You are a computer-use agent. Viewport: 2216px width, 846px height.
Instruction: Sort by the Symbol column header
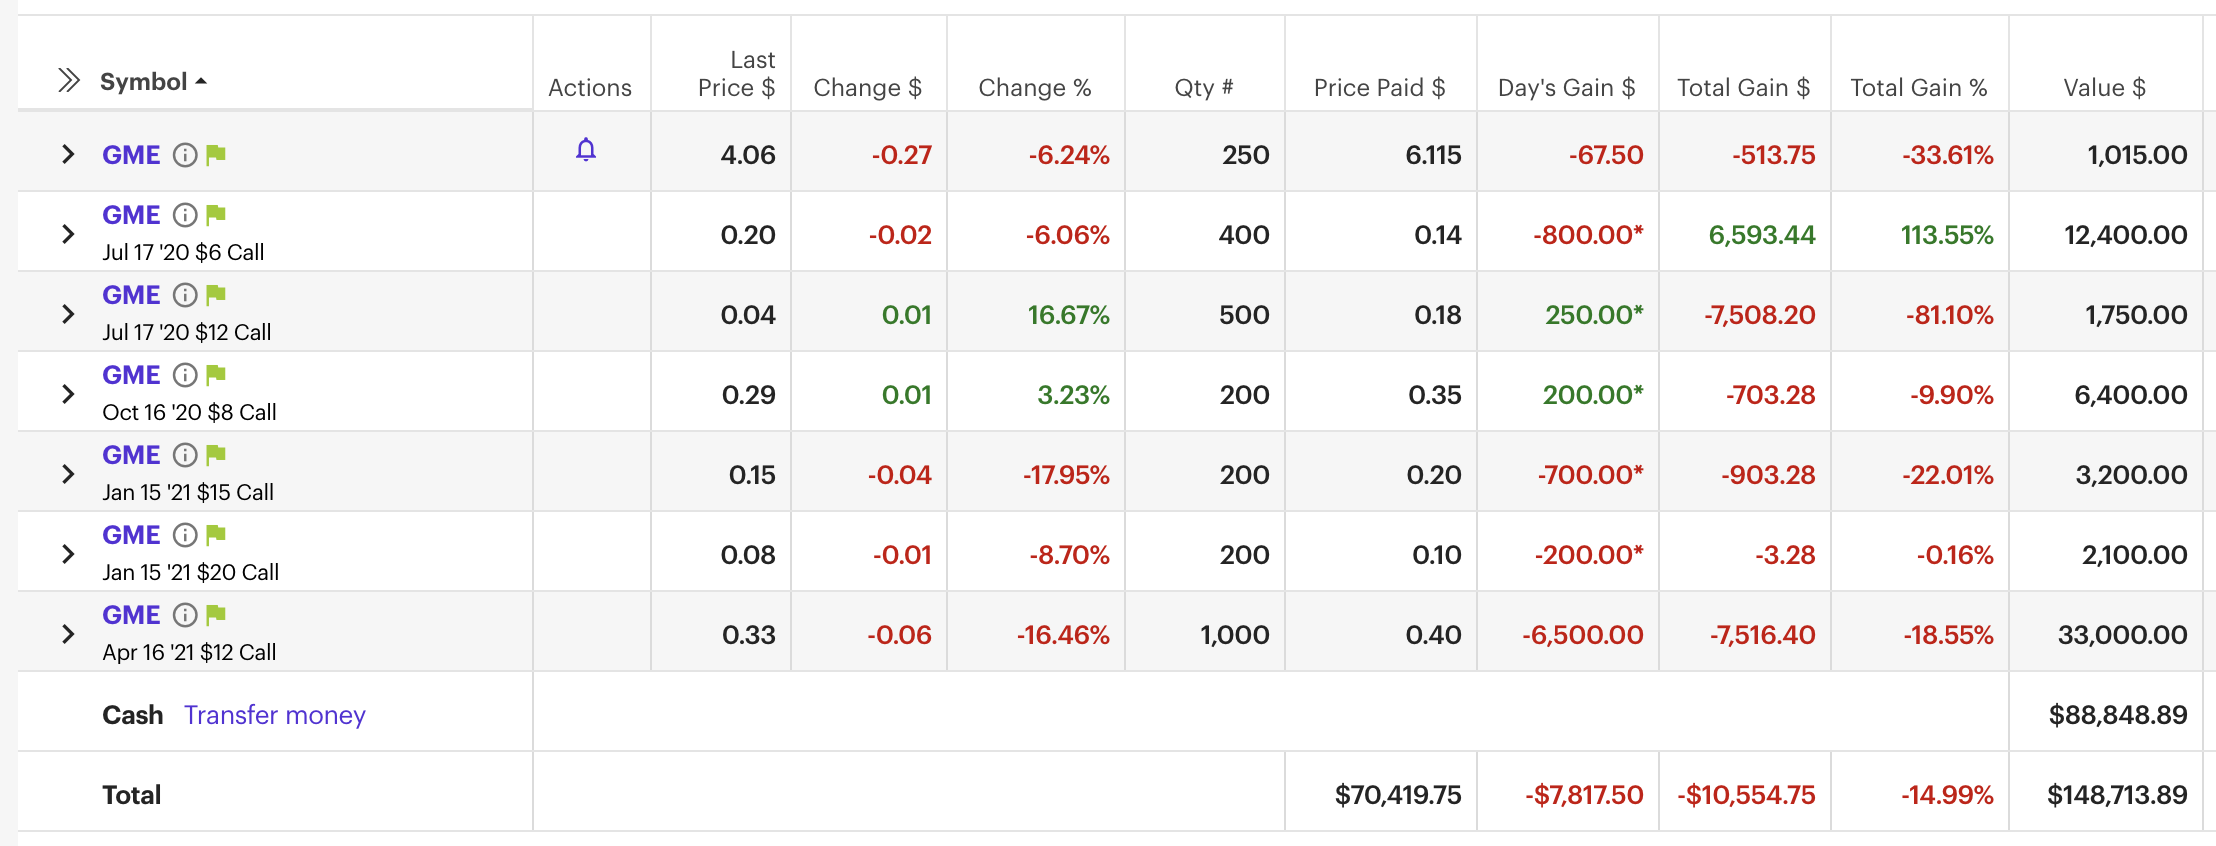click(153, 81)
